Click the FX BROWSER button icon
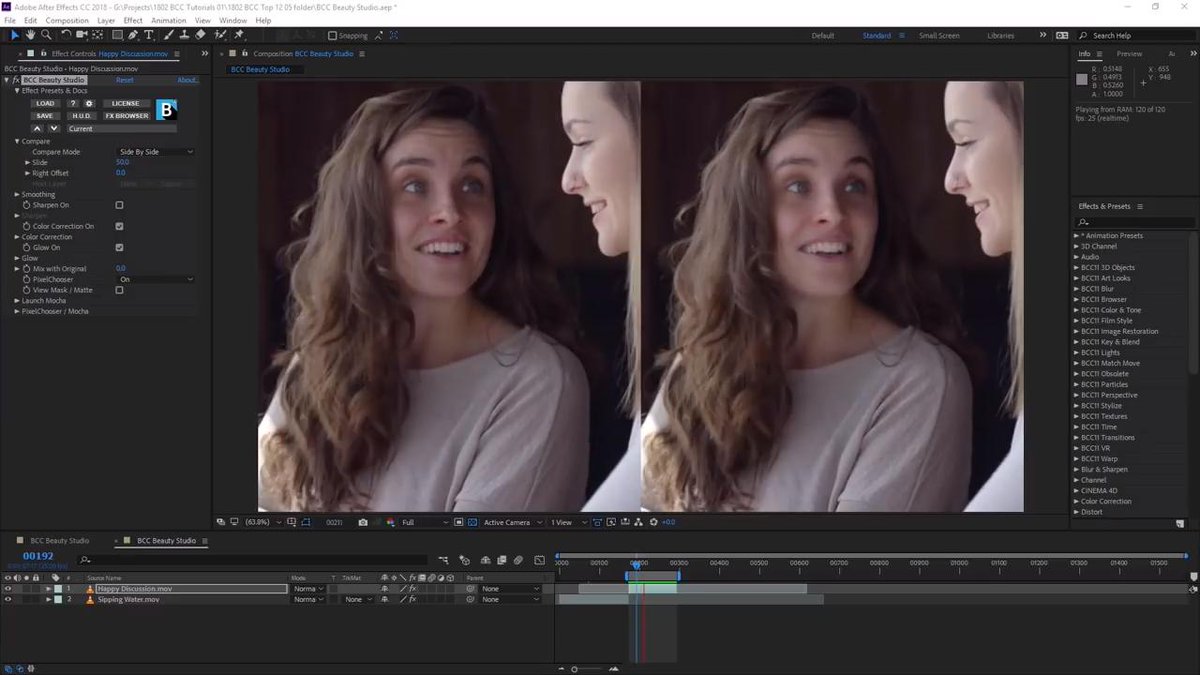 click(126, 116)
